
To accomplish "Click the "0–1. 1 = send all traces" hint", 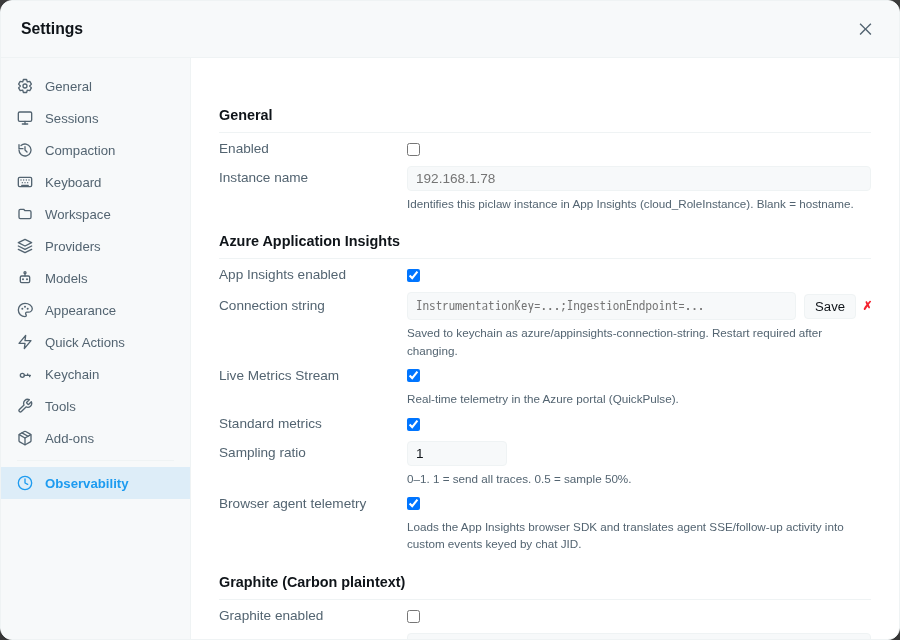I will click(x=519, y=479).
